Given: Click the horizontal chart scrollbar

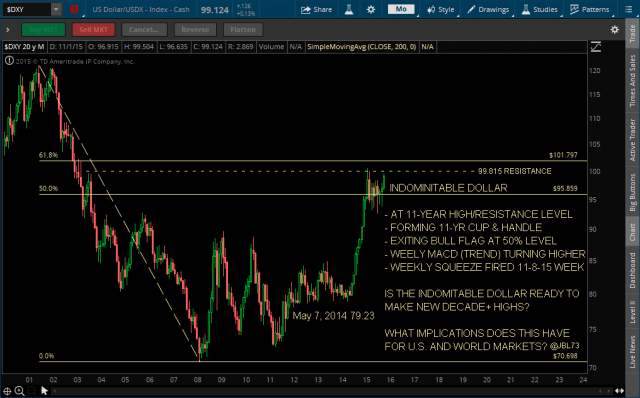Looking at the screenshot, I should tap(331, 391).
